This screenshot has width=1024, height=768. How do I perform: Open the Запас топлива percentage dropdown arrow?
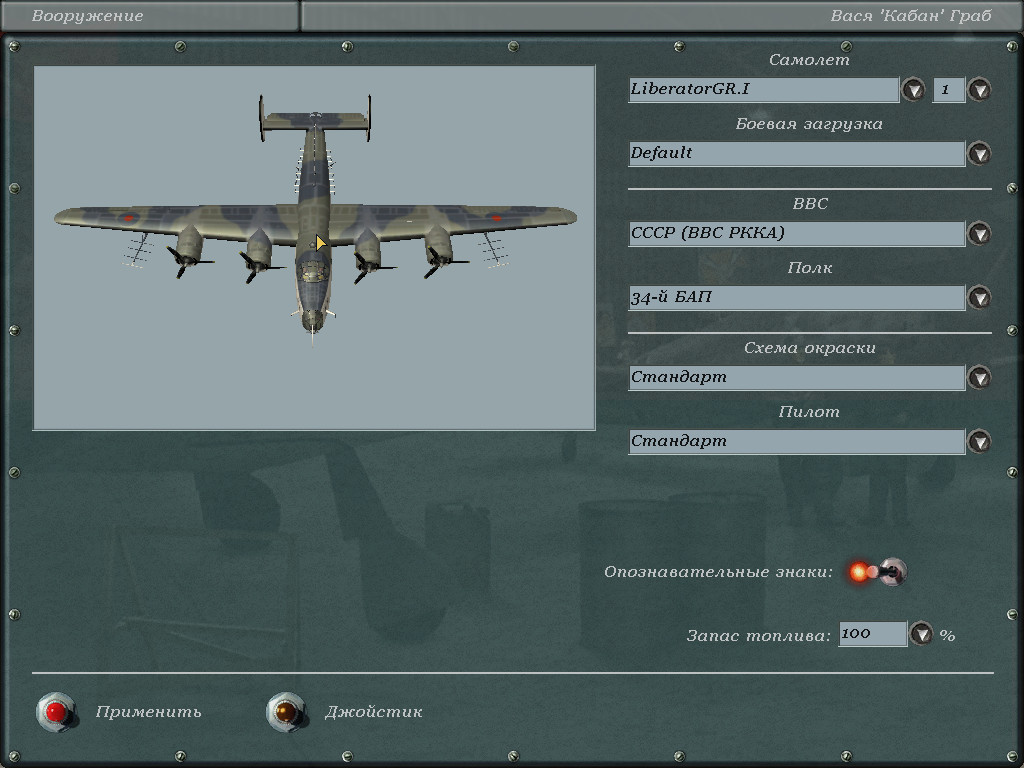pos(921,633)
